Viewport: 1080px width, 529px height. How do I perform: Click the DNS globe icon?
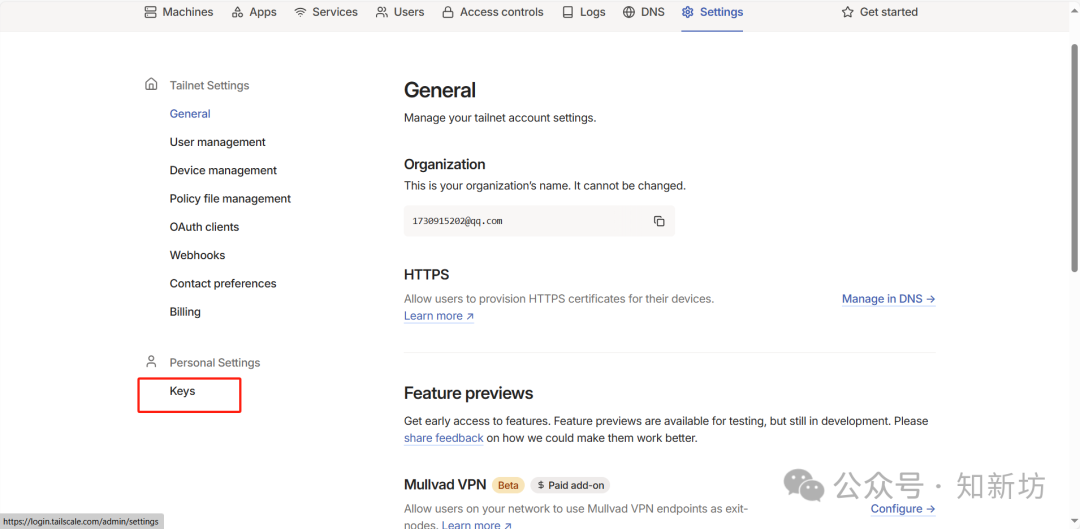tap(629, 12)
